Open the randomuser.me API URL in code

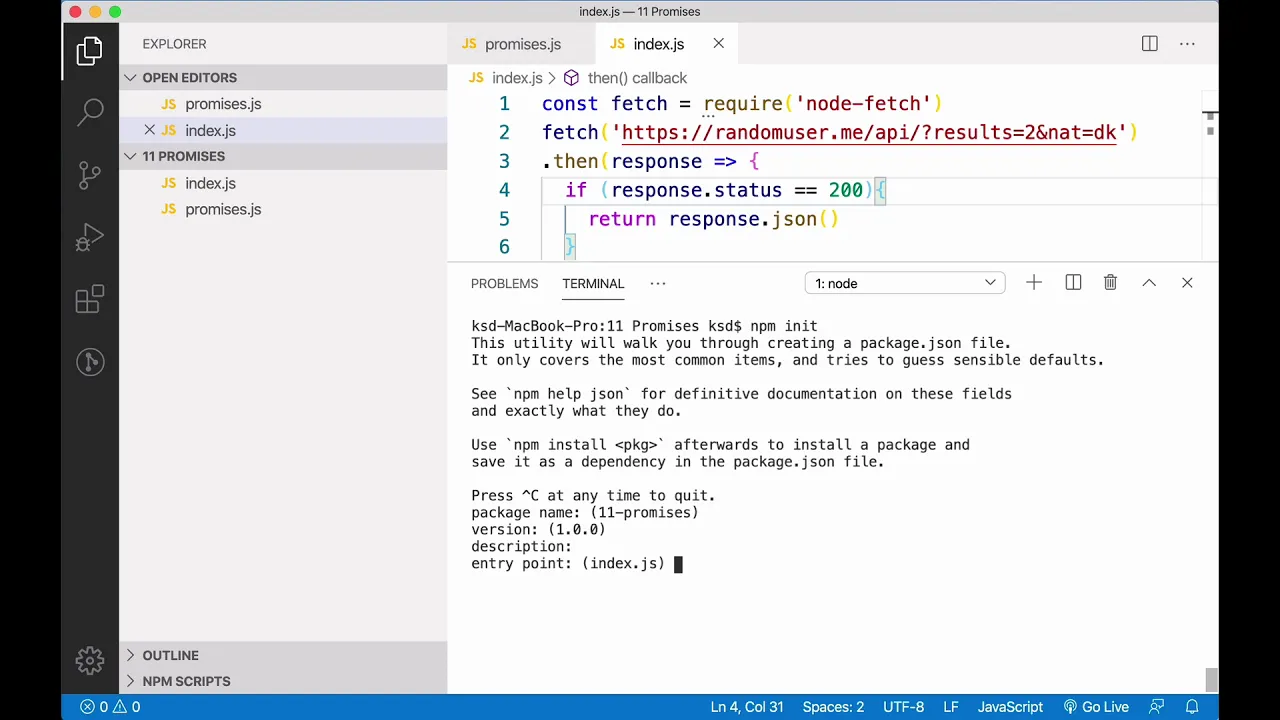868,132
